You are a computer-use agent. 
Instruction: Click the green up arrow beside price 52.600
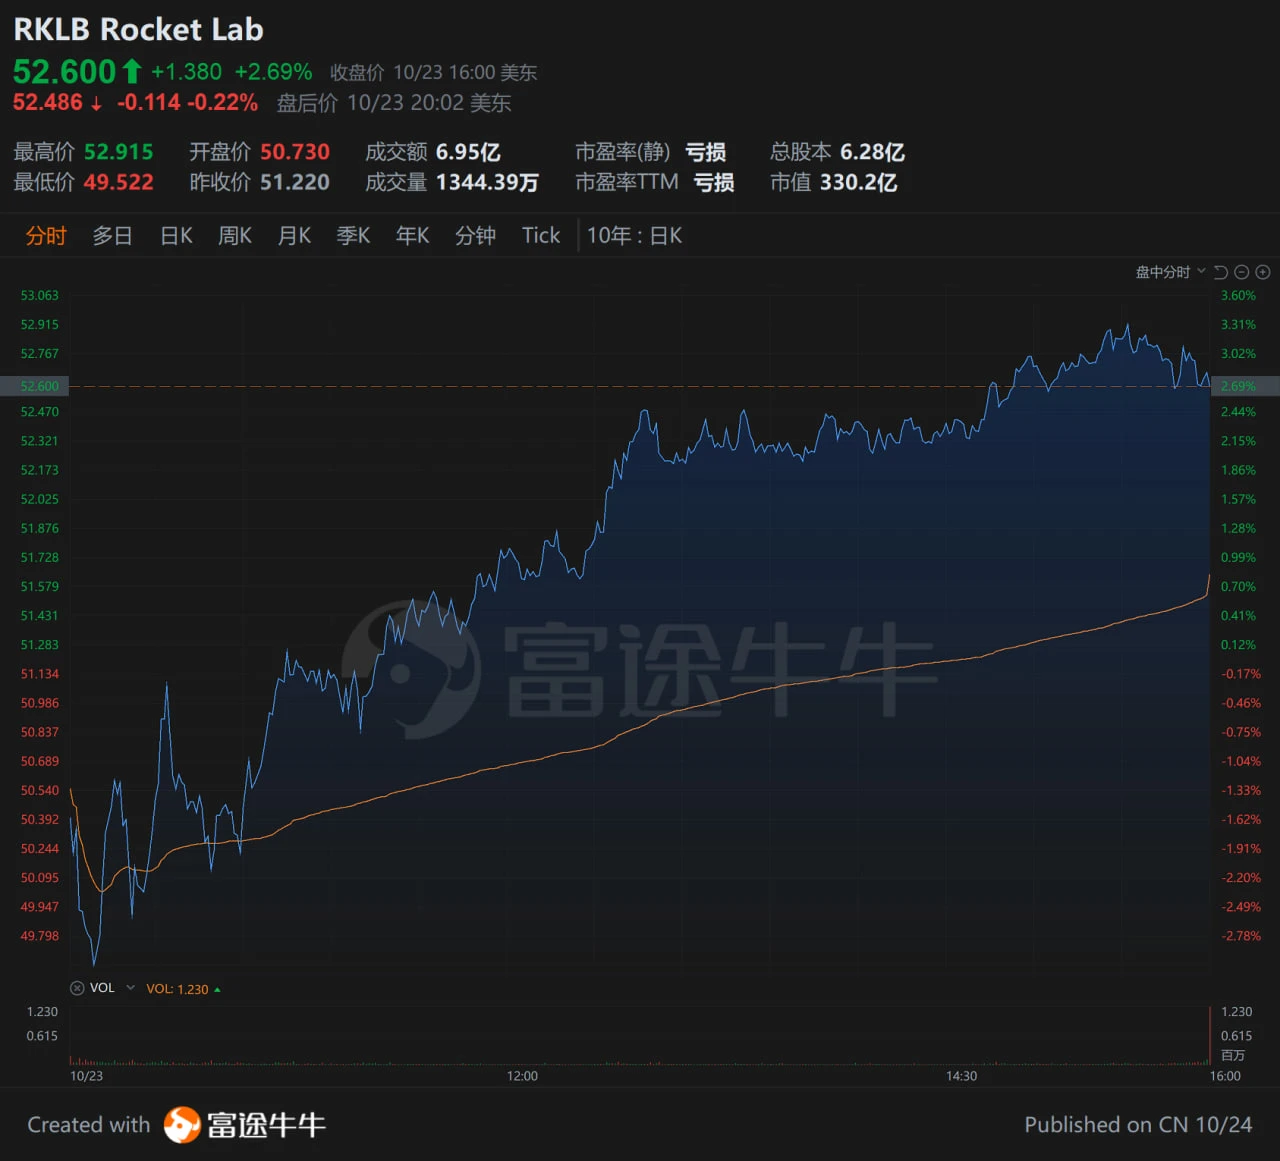(132, 71)
